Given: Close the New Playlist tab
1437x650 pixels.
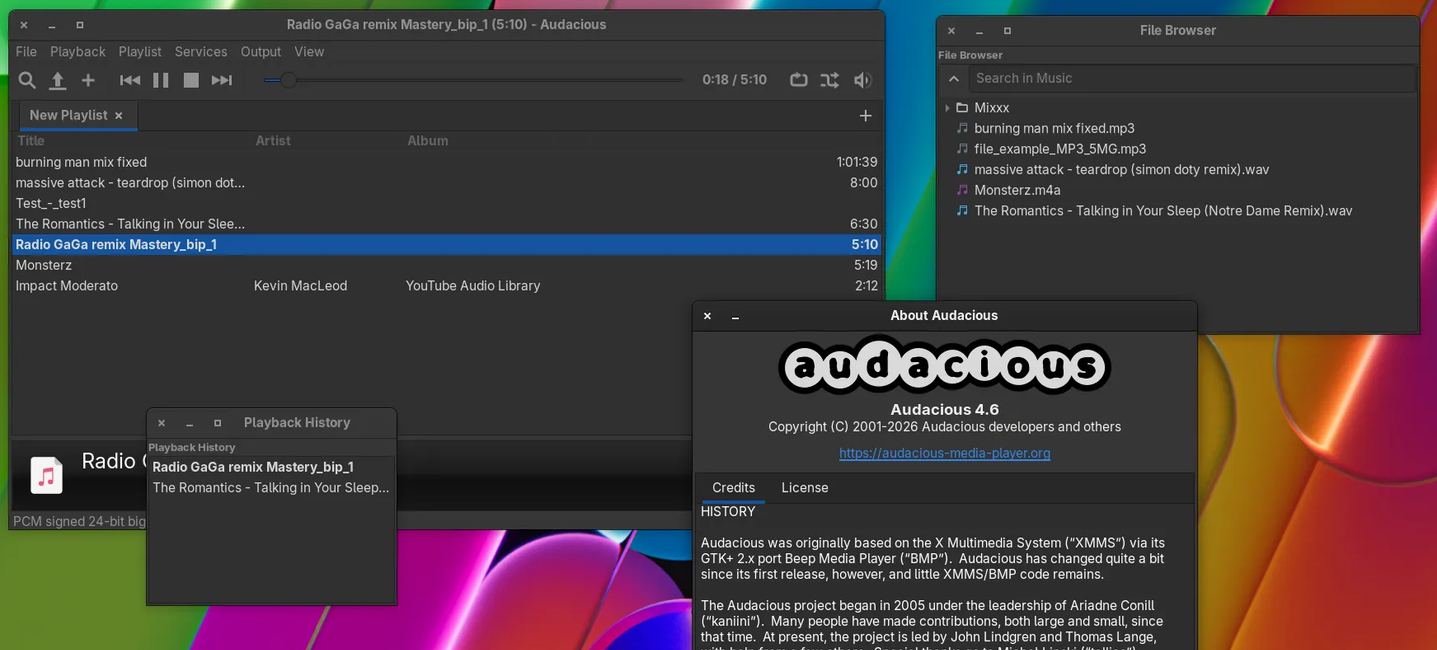Looking at the screenshot, I should point(119,116).
